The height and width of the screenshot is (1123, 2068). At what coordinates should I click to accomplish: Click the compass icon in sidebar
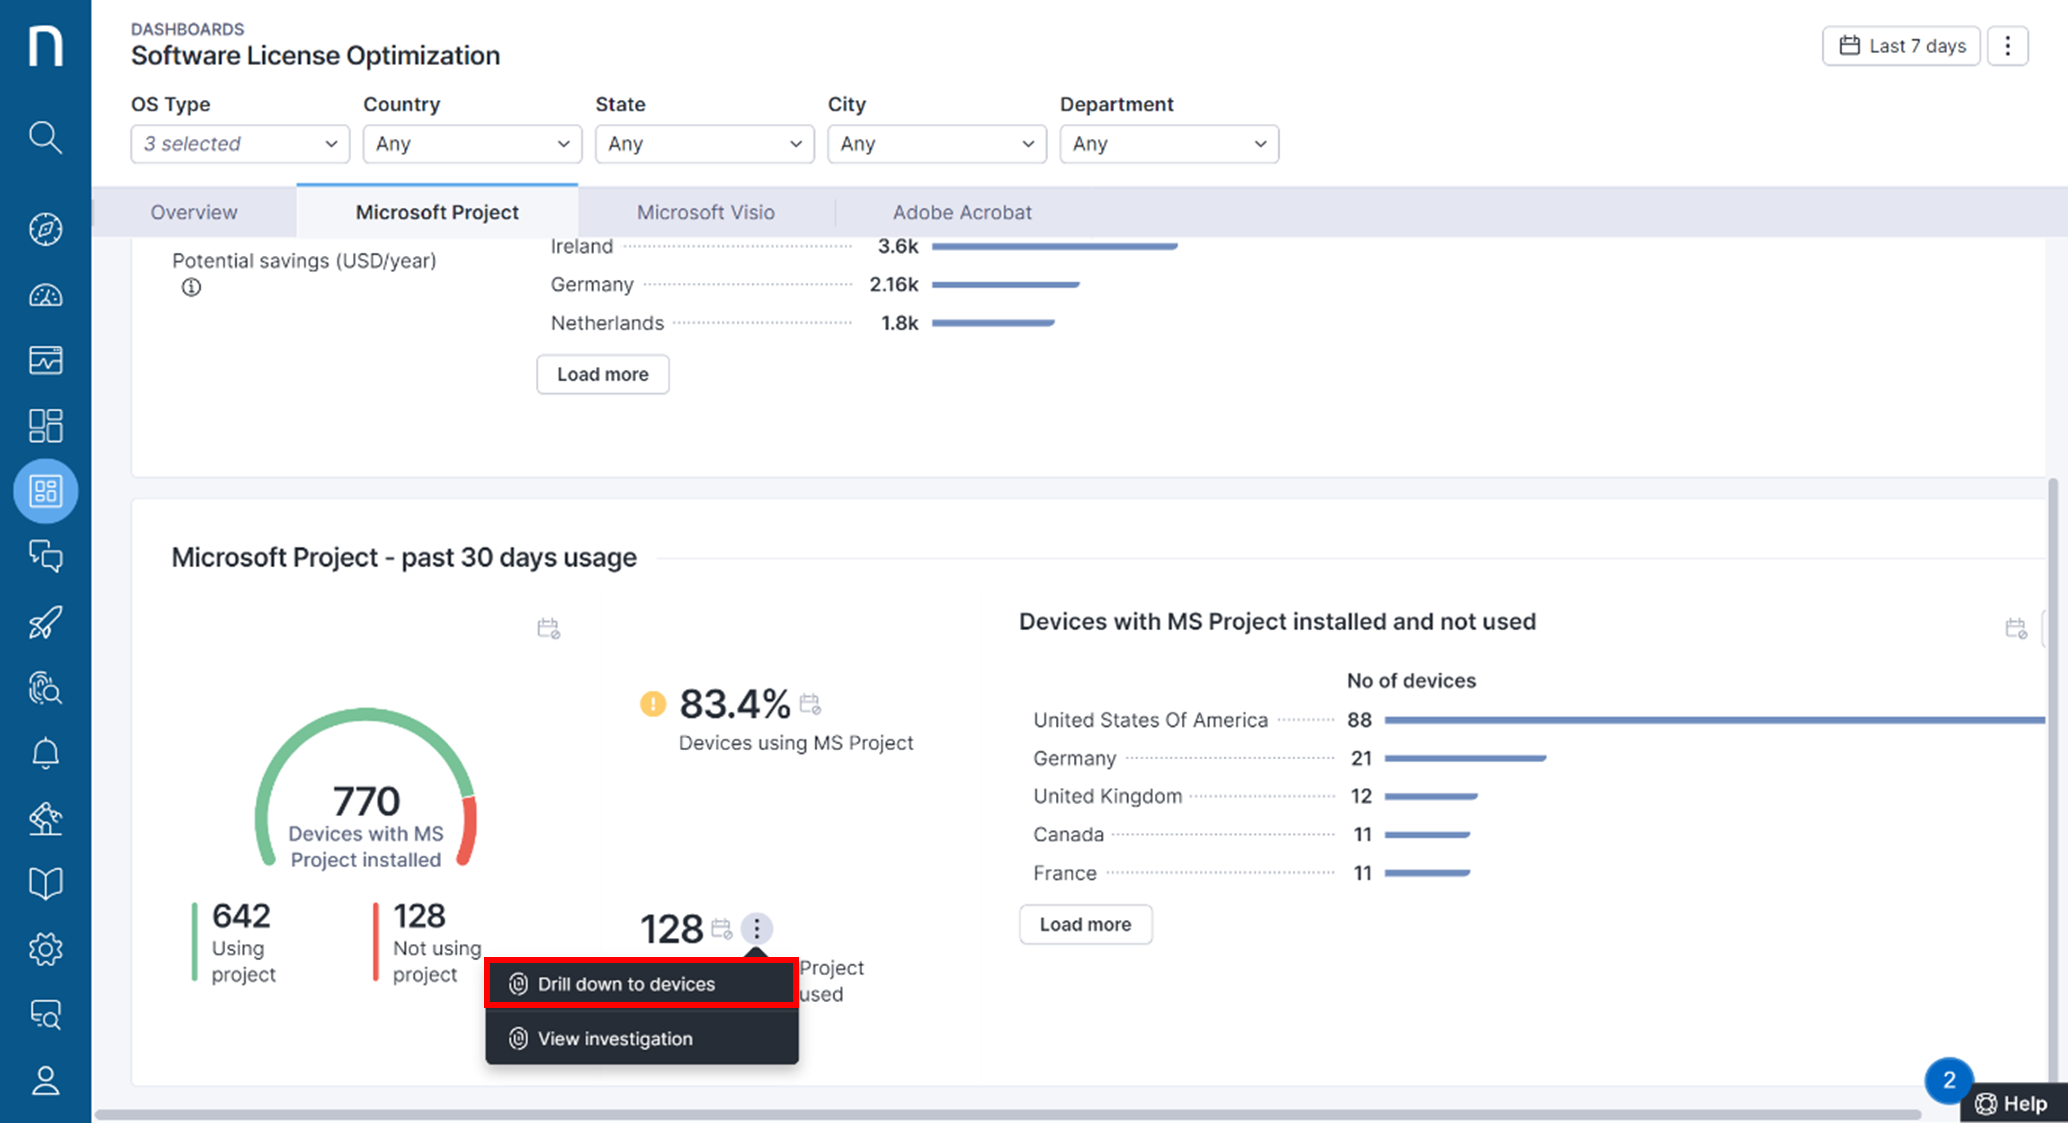click(45, 229)
